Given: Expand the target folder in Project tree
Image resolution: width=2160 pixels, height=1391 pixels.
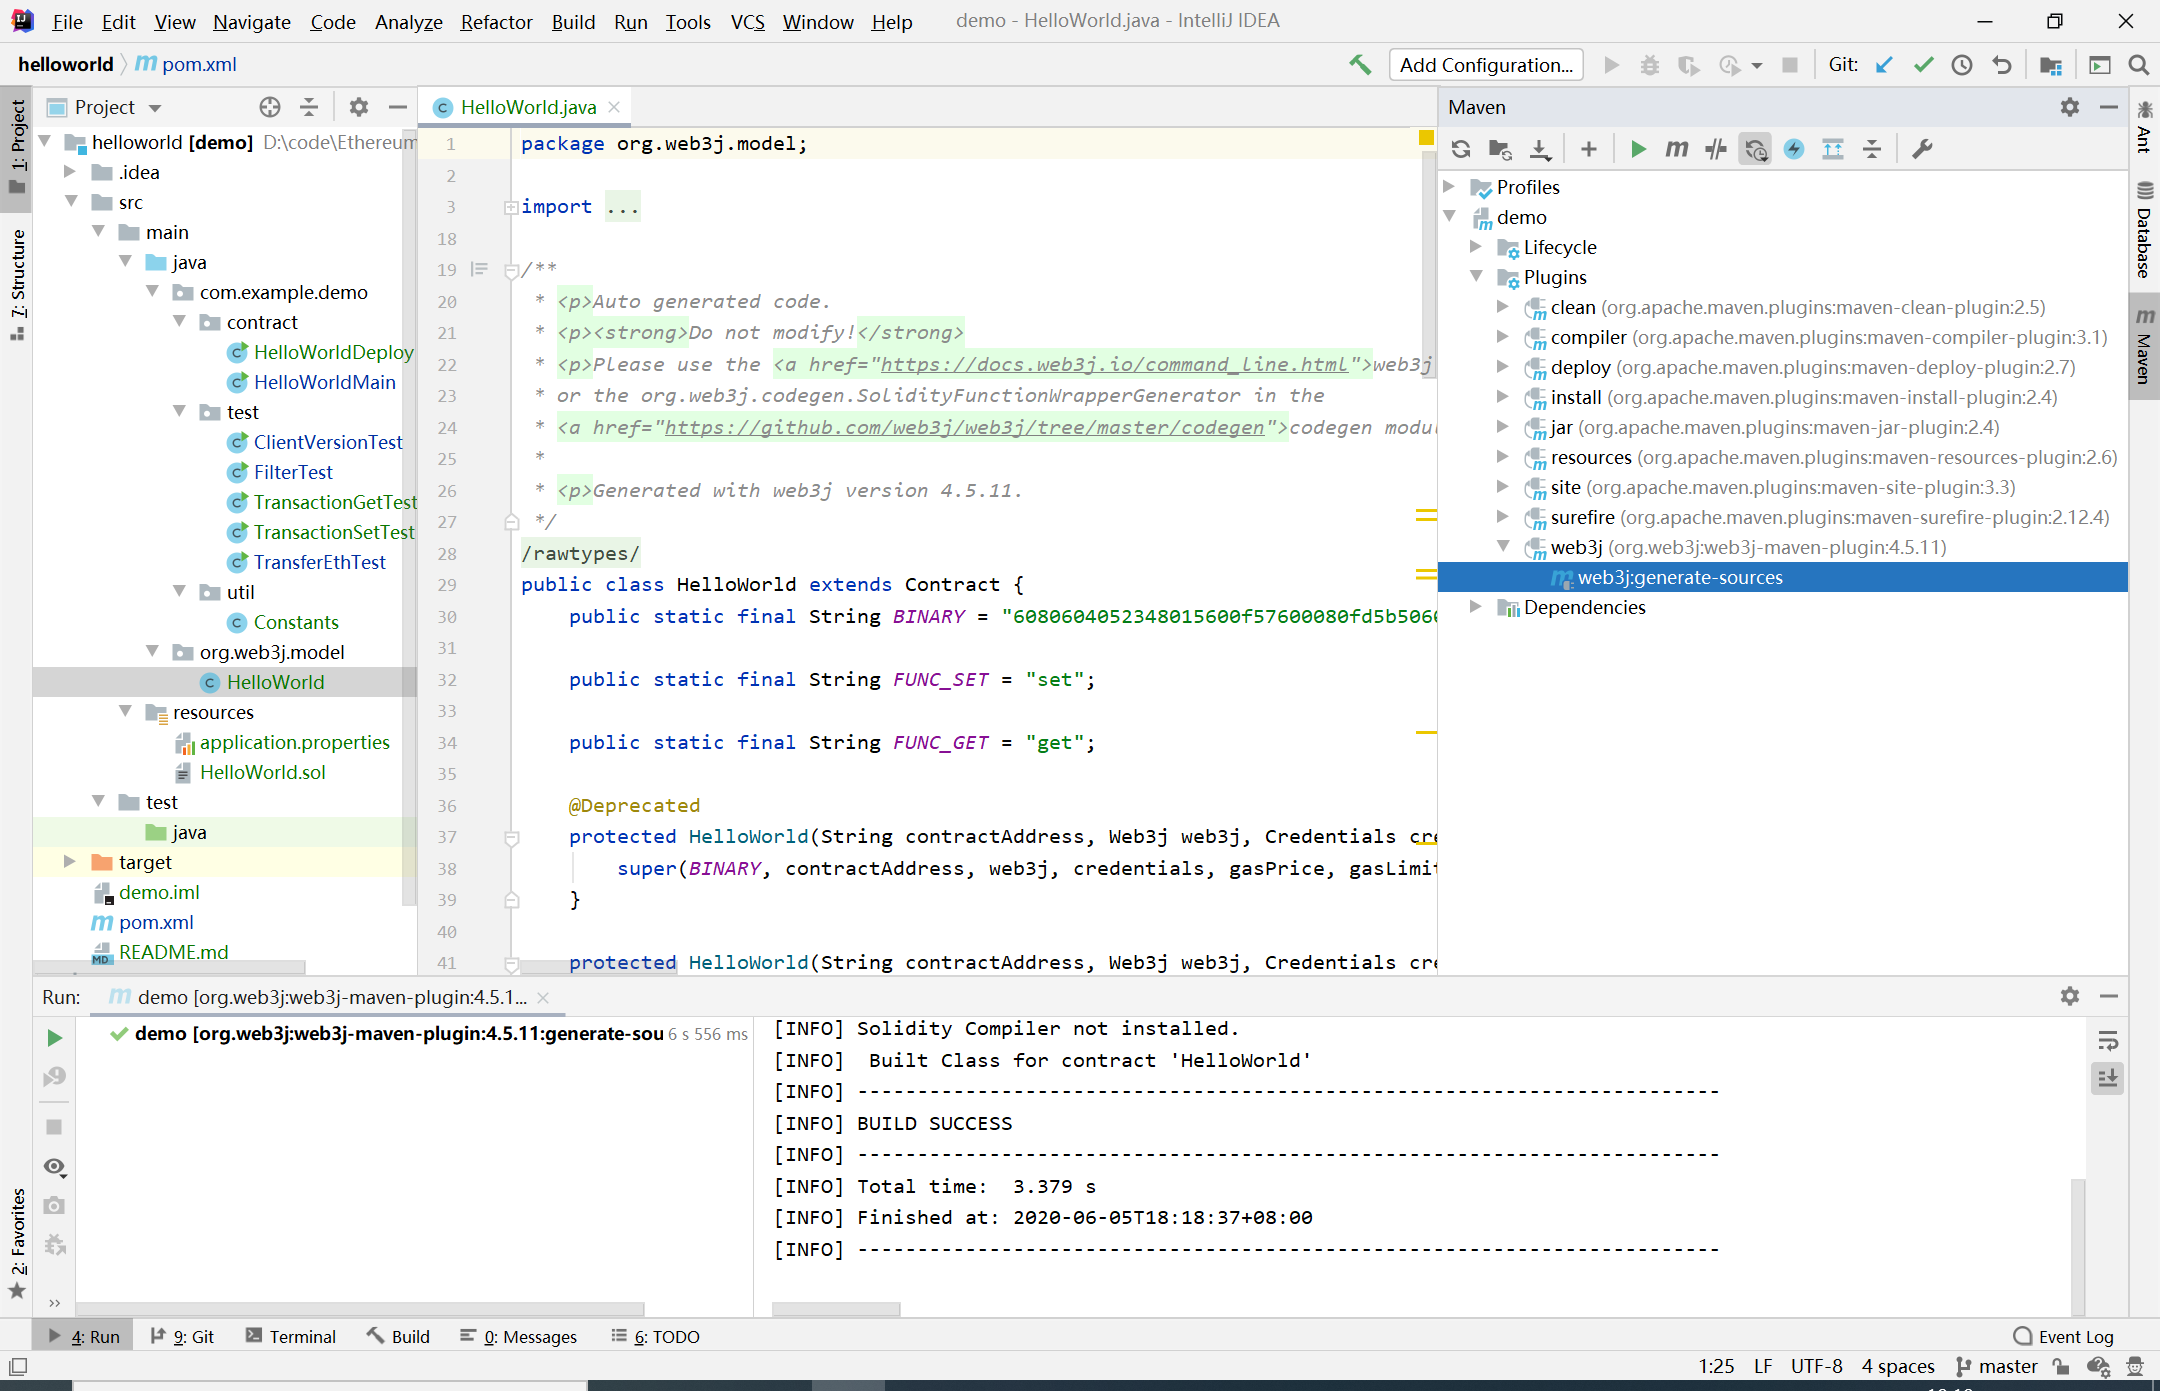Looking at the screenshot, I should pyautogui.click(x=69, y=862).
